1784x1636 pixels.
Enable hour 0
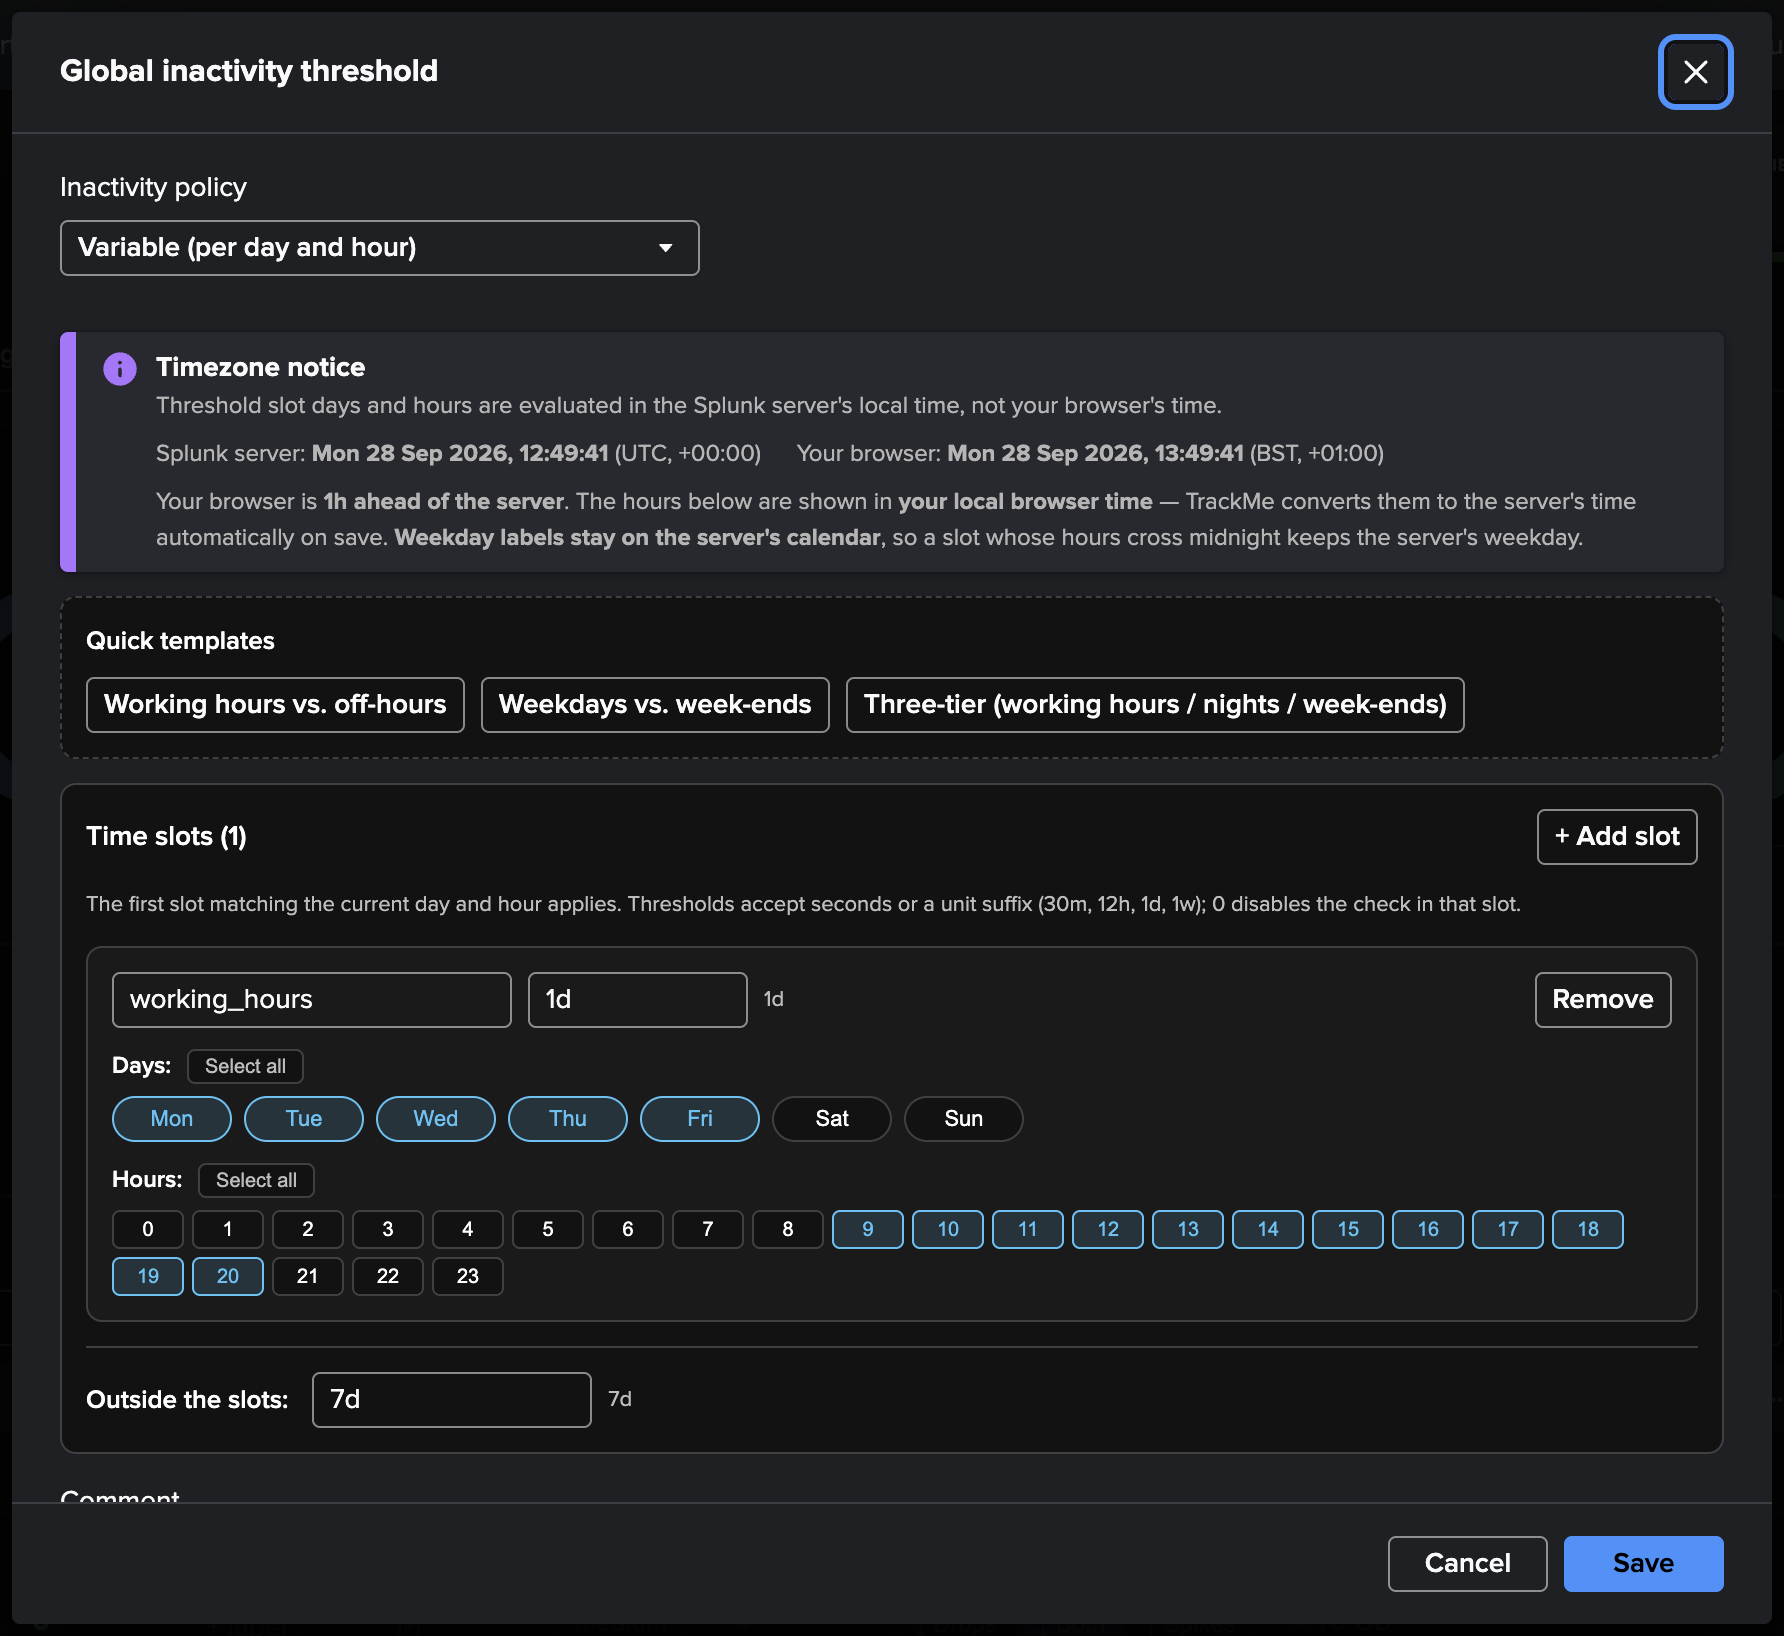[148, 1229]
